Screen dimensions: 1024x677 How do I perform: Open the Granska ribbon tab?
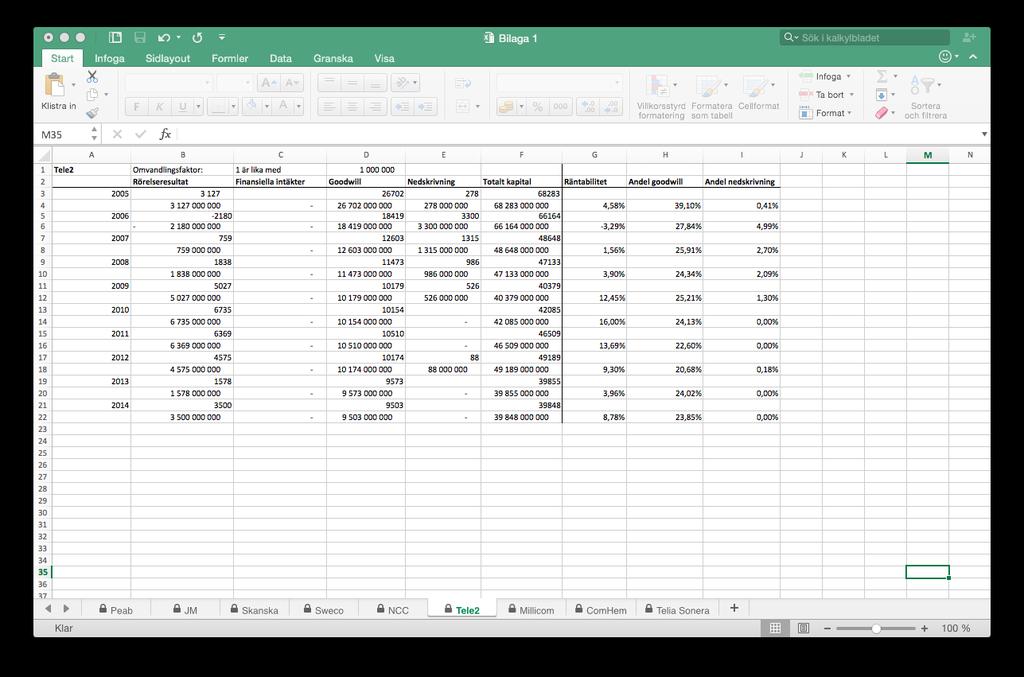click(x=332, y=58)
